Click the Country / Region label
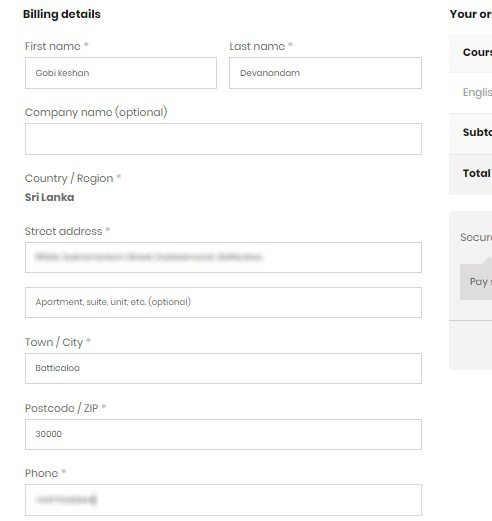This screenshot has height=521, width=492. 69,178
